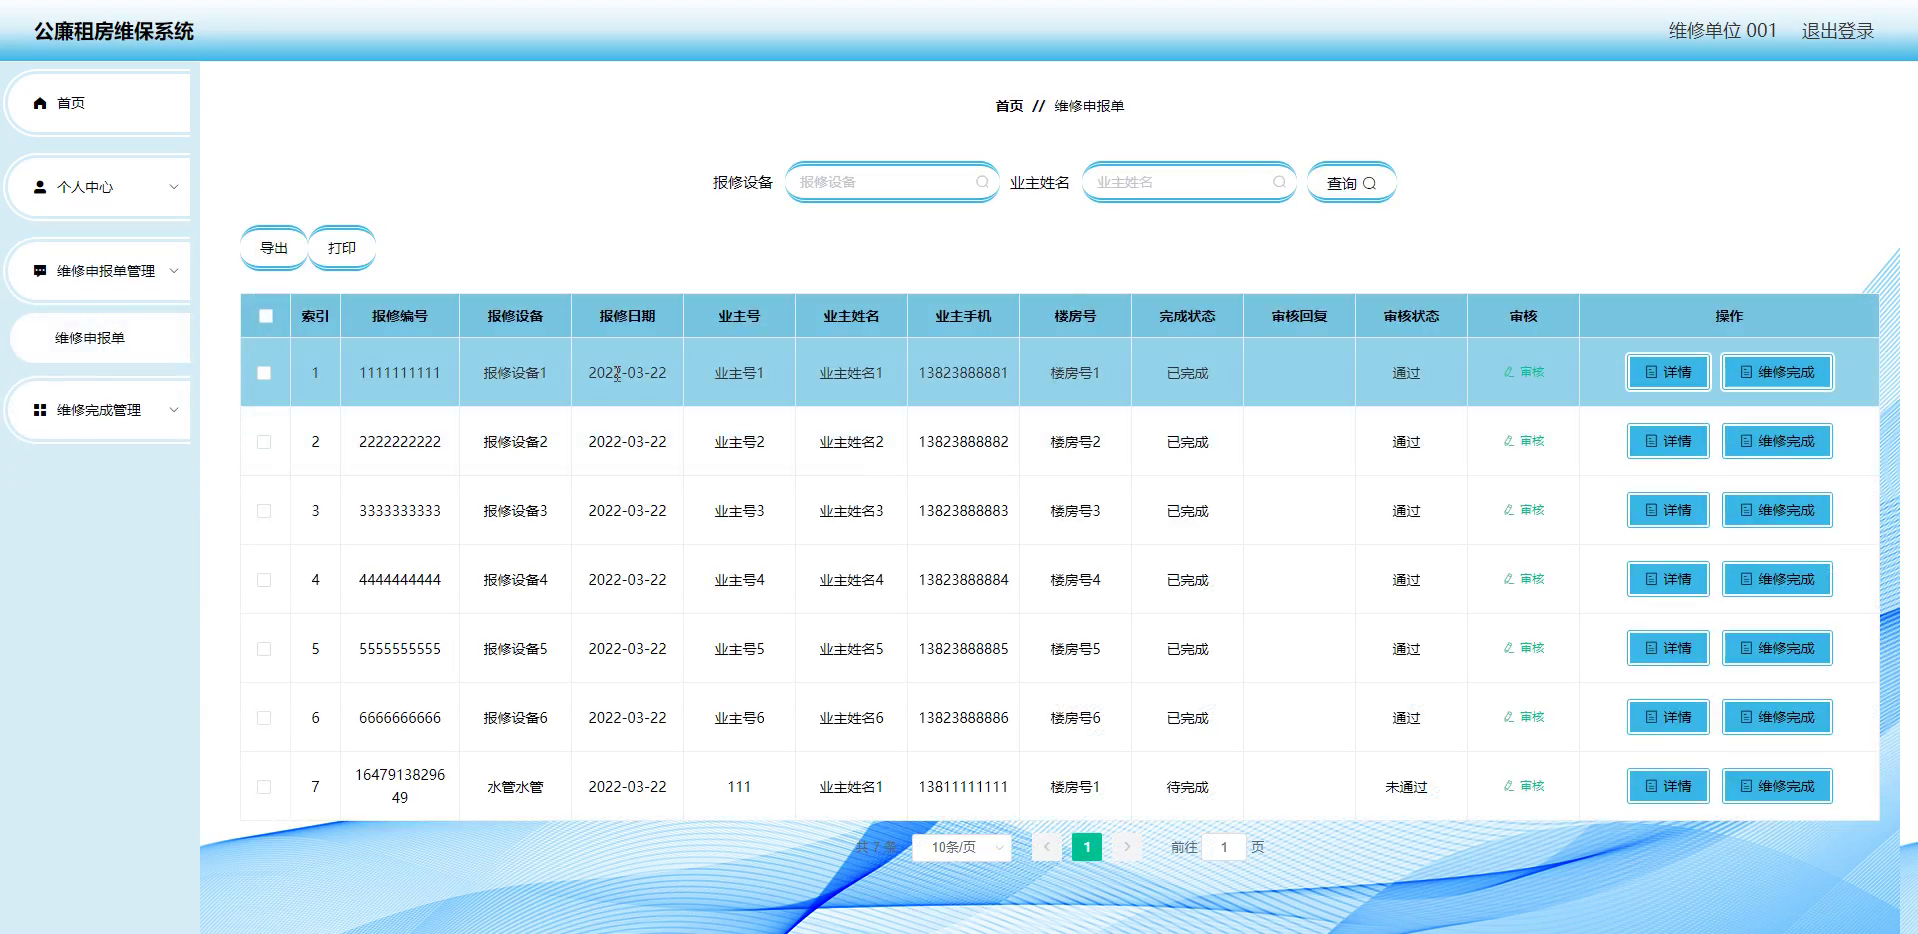Click 维修完成 for 报修设备5 row
Image resolution: width=1918 pixels, height=934 pixels.
pos(1777,648)
